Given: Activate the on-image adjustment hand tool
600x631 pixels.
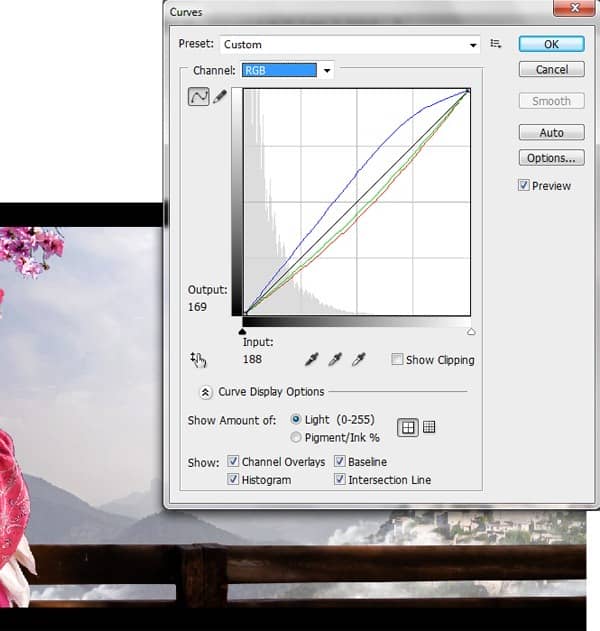Looking at the screenshot, I should point(198,359).
